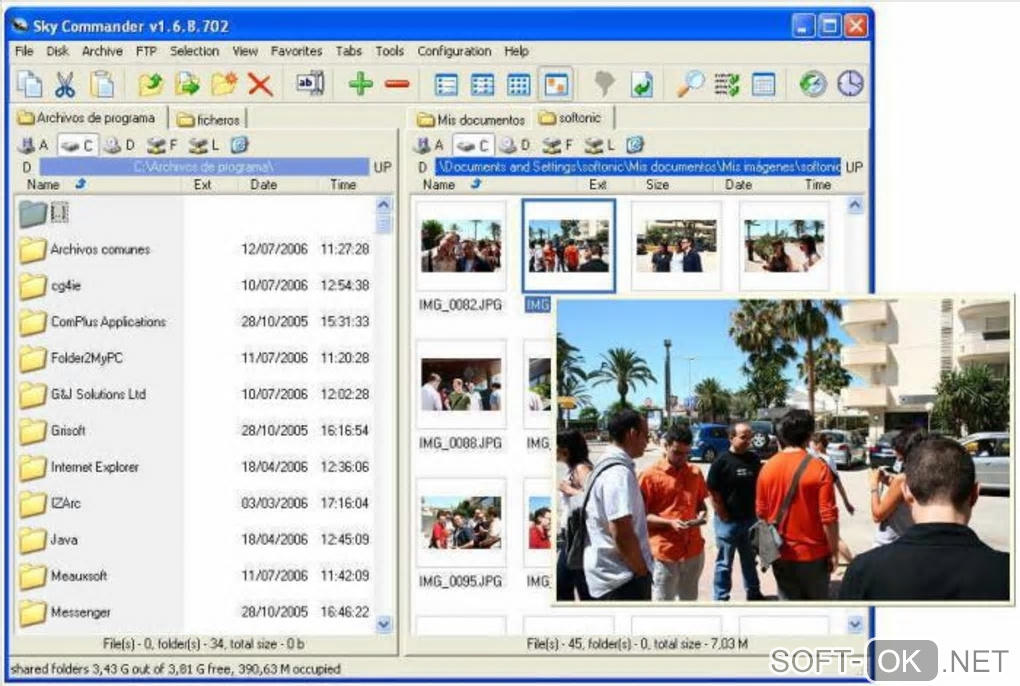Click left panel scrollbar down arrow

pyautogui.click(x=384, y=625)
